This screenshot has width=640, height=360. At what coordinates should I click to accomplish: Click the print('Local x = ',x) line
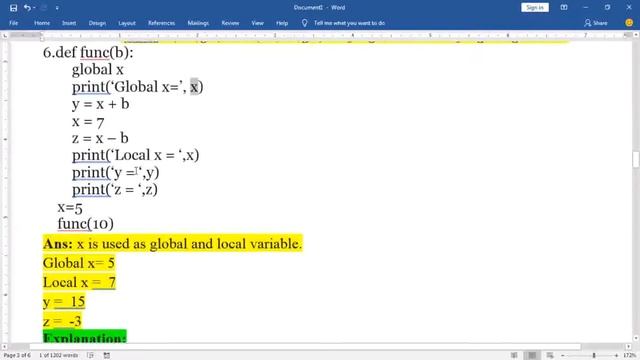tap(136, 155)
